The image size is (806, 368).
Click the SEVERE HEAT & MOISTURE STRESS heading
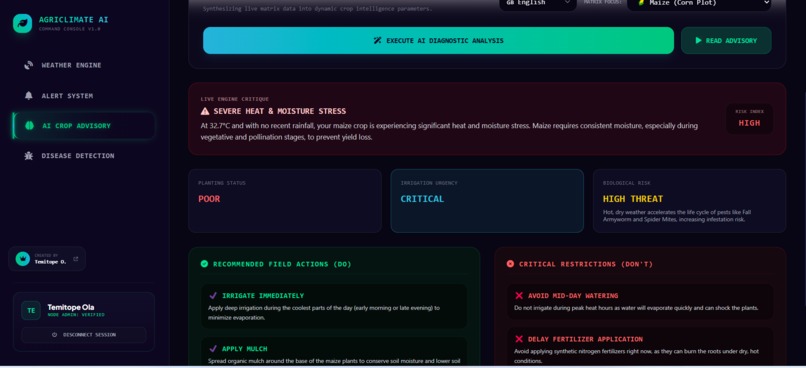pyautogui.click(x=280, y=111)
